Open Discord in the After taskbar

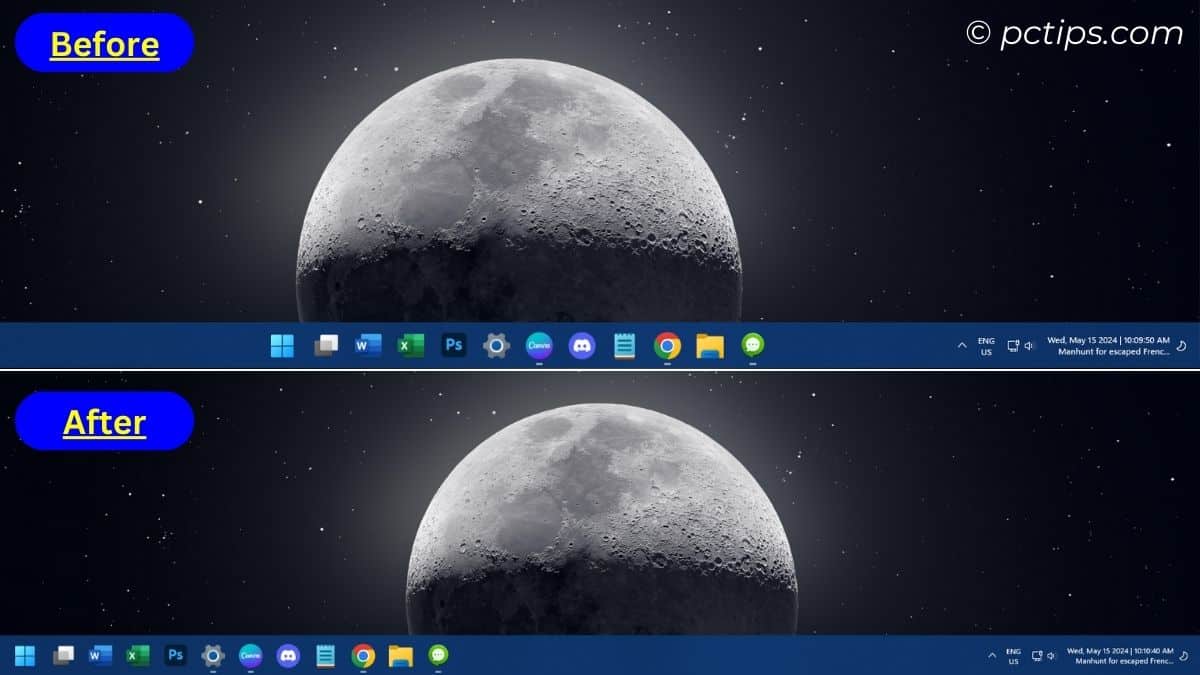(x=288, y=656)
